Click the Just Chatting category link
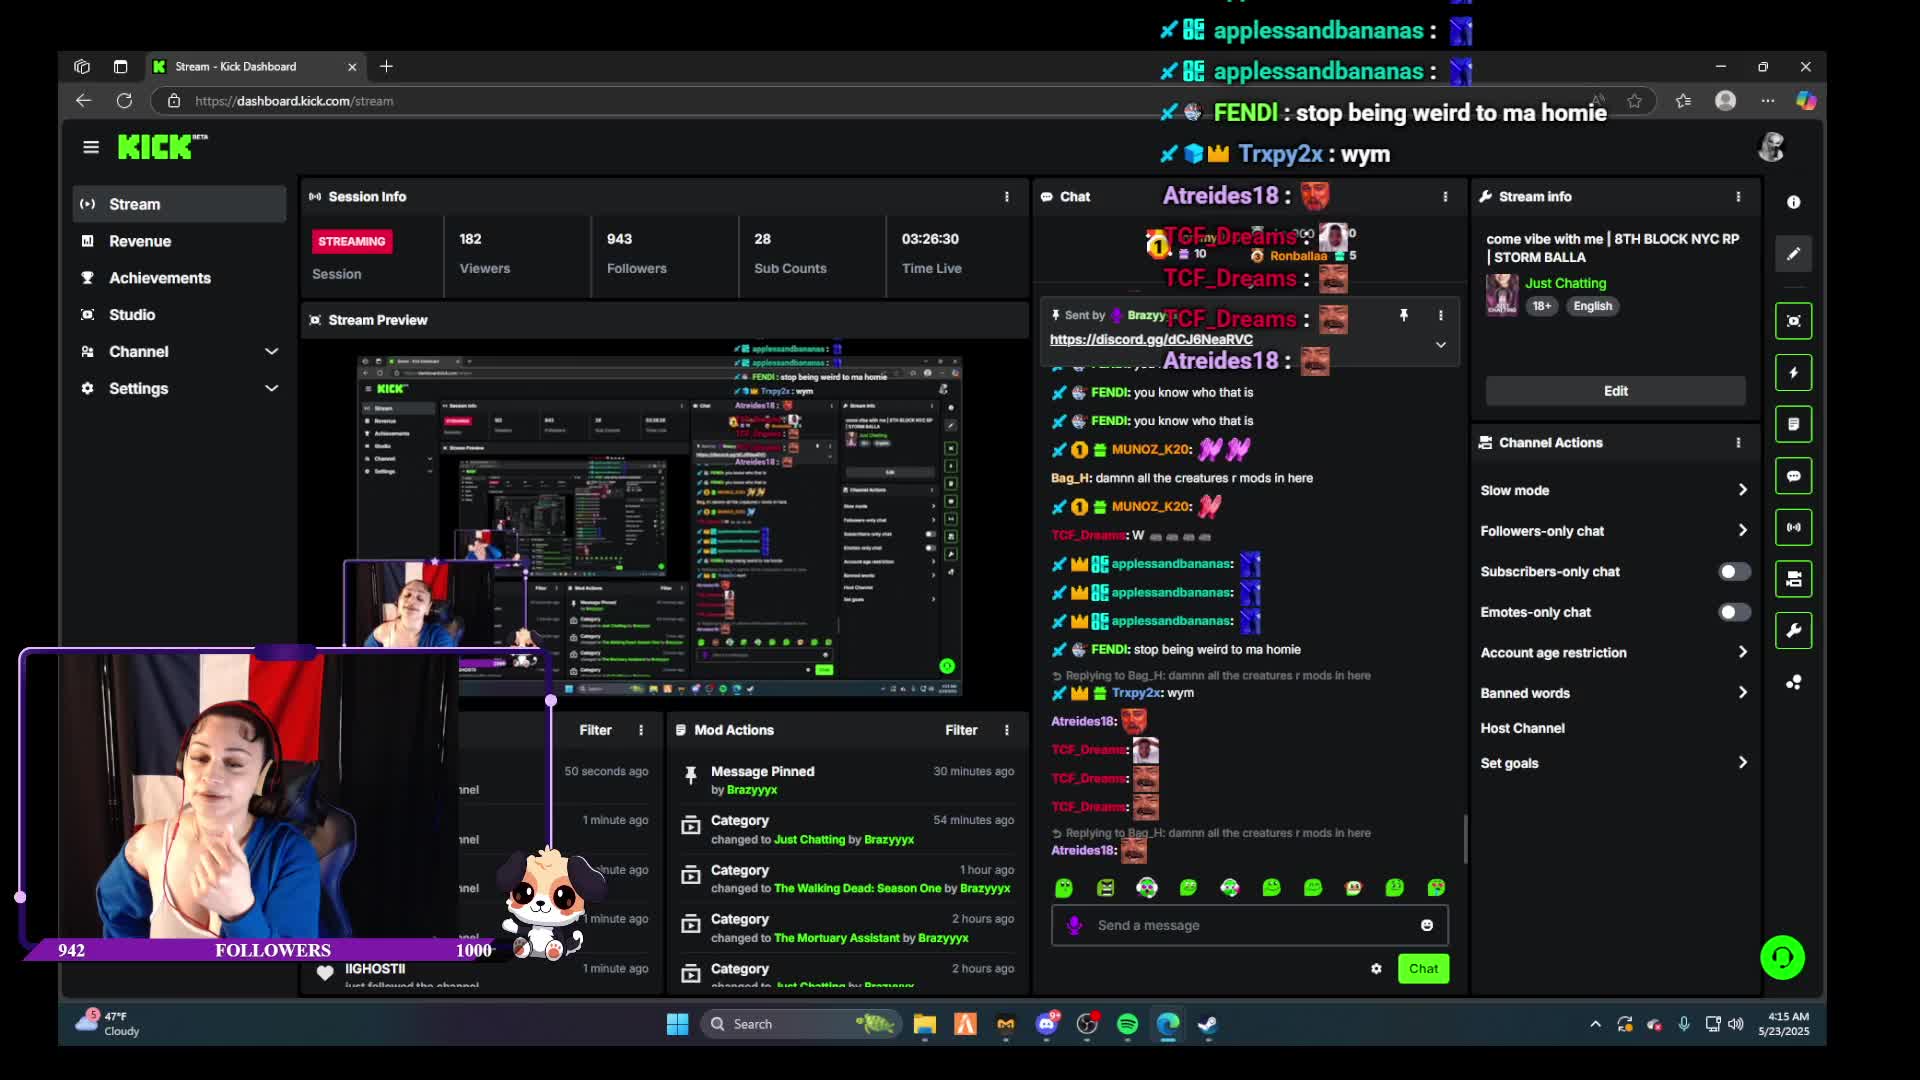This screenshot has height=1080, width=1920. [1565, 283]
